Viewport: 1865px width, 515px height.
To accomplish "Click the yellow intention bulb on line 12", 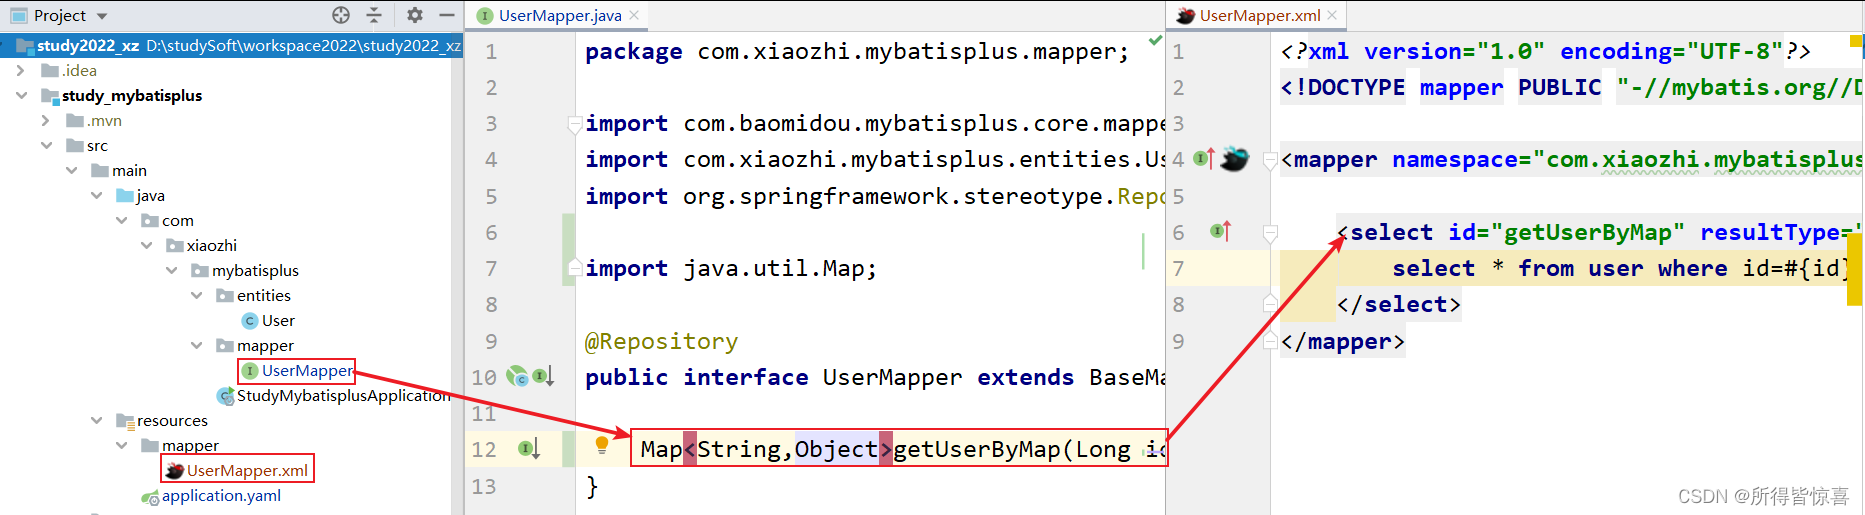I will click(602, 445).
